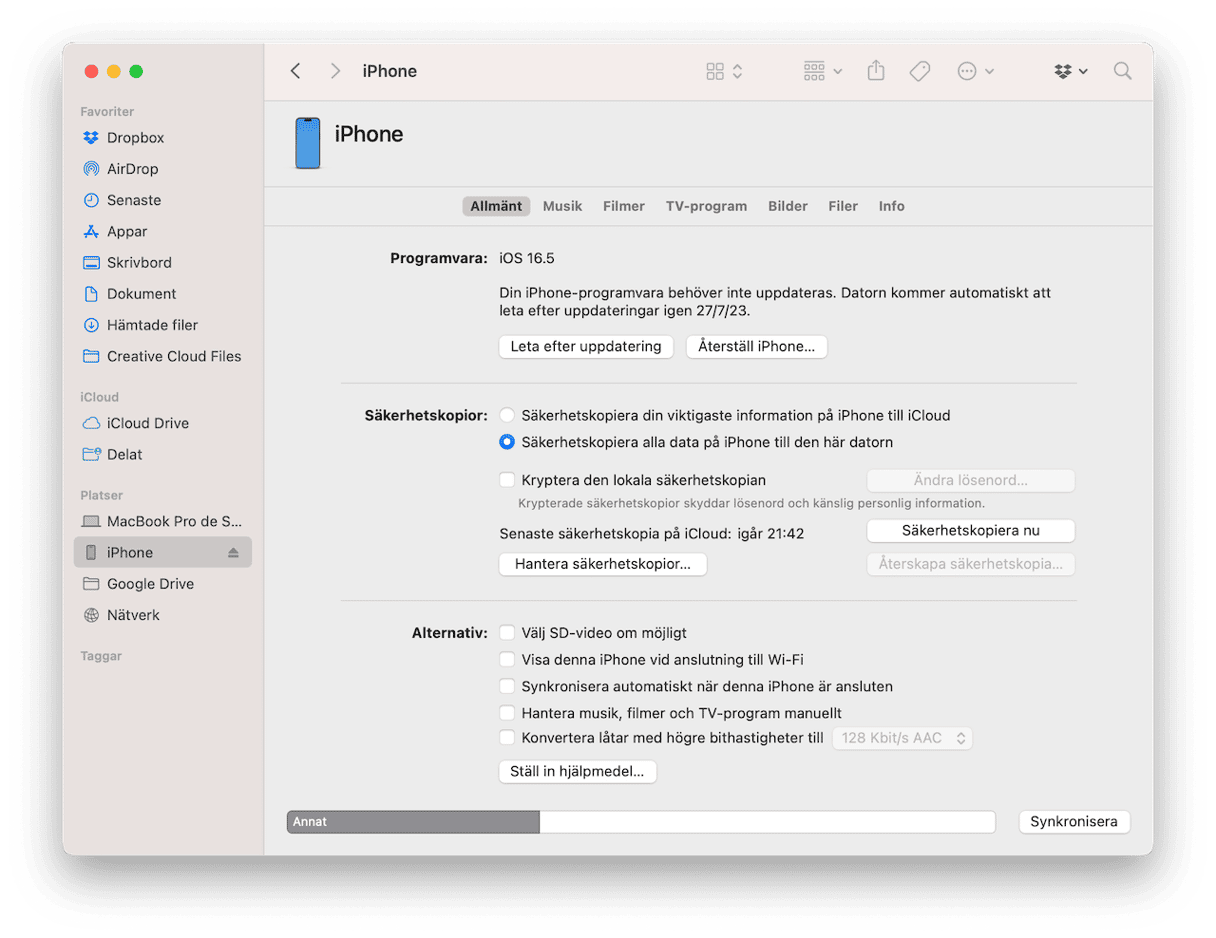This screenshot has height=938, width=1216.
Task: Click the iPhone window title text
Action: [x=390, y=71]
